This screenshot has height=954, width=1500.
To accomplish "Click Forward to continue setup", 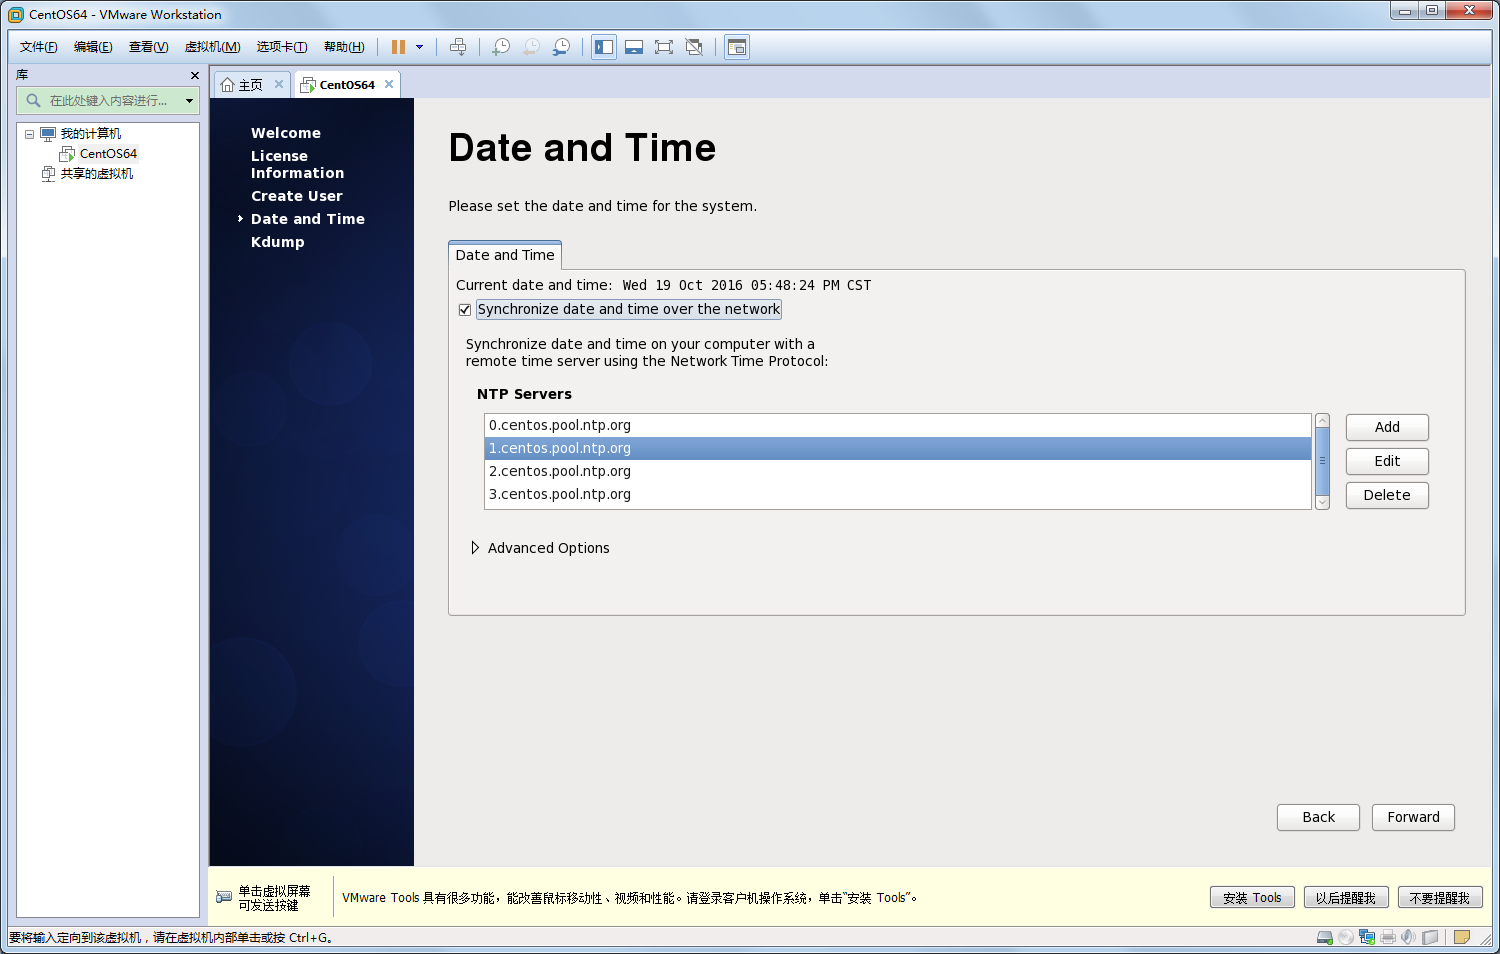I will 1413,817.
